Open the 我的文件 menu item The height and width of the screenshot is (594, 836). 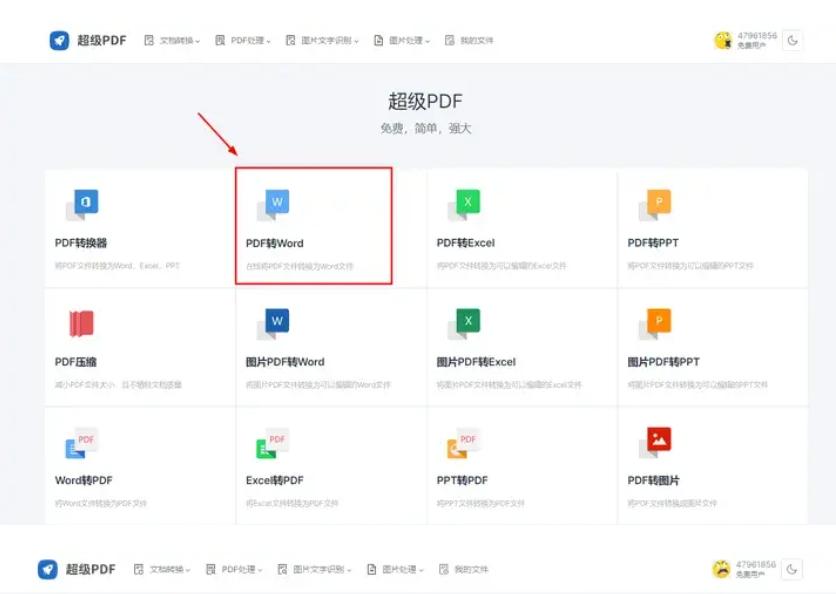pos(467,40)
